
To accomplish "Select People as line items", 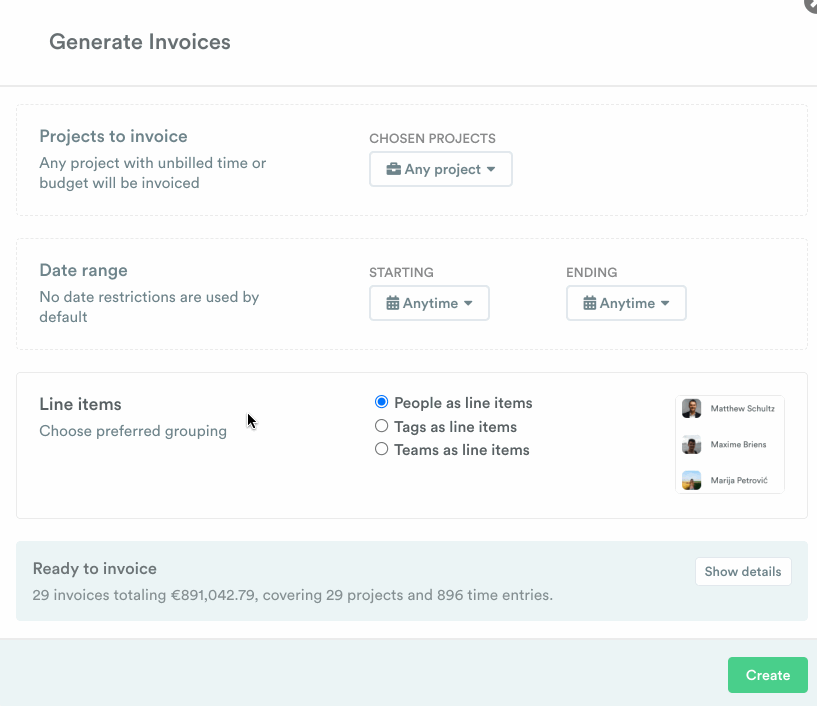I will [381, 402].
